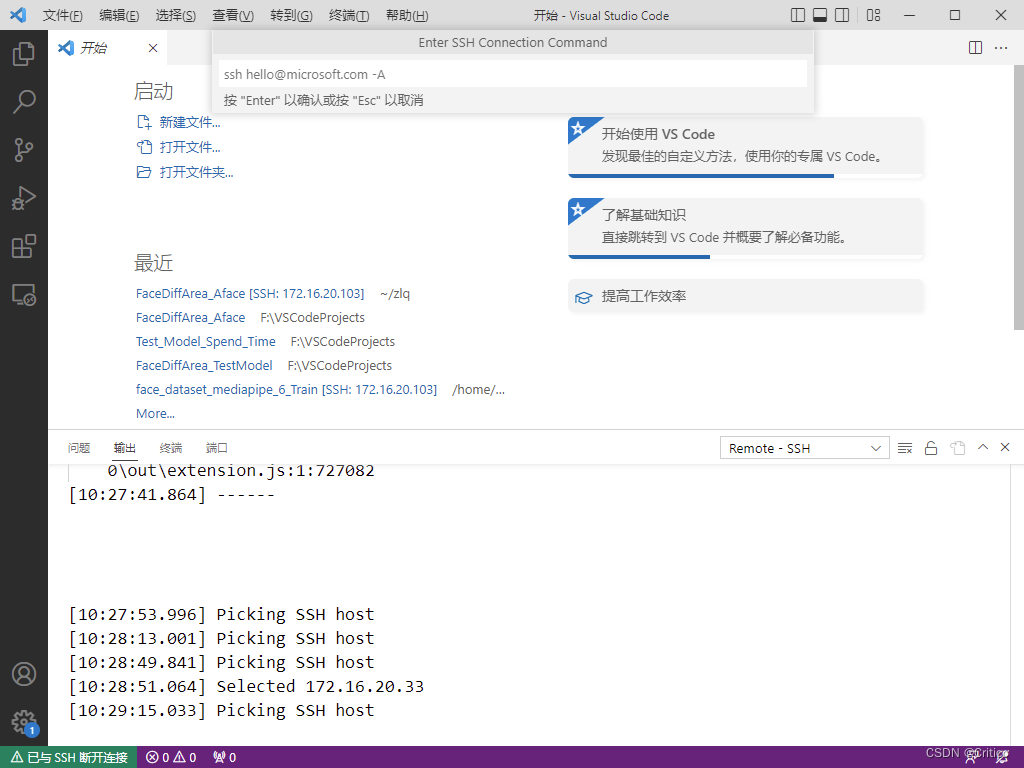Open the 查看(V) menu
This screenshot has height=768, width=1024.
(x=233, y=15)
